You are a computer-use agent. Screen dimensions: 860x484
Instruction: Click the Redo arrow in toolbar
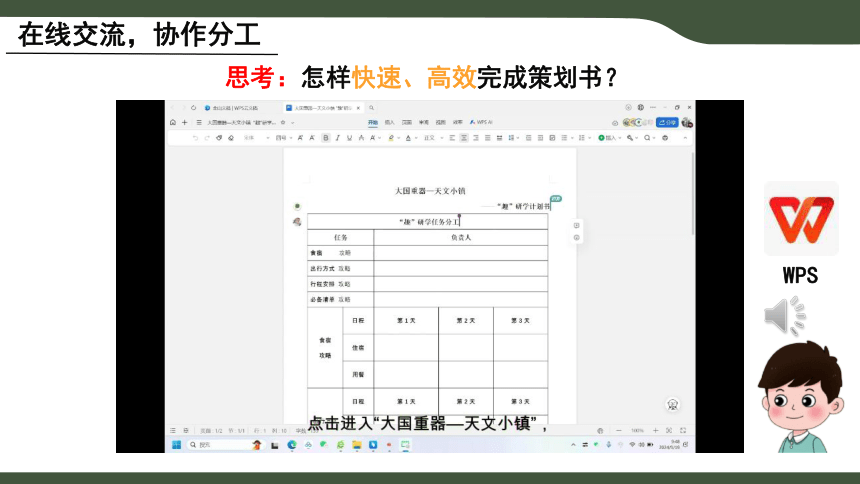point(207,138)
